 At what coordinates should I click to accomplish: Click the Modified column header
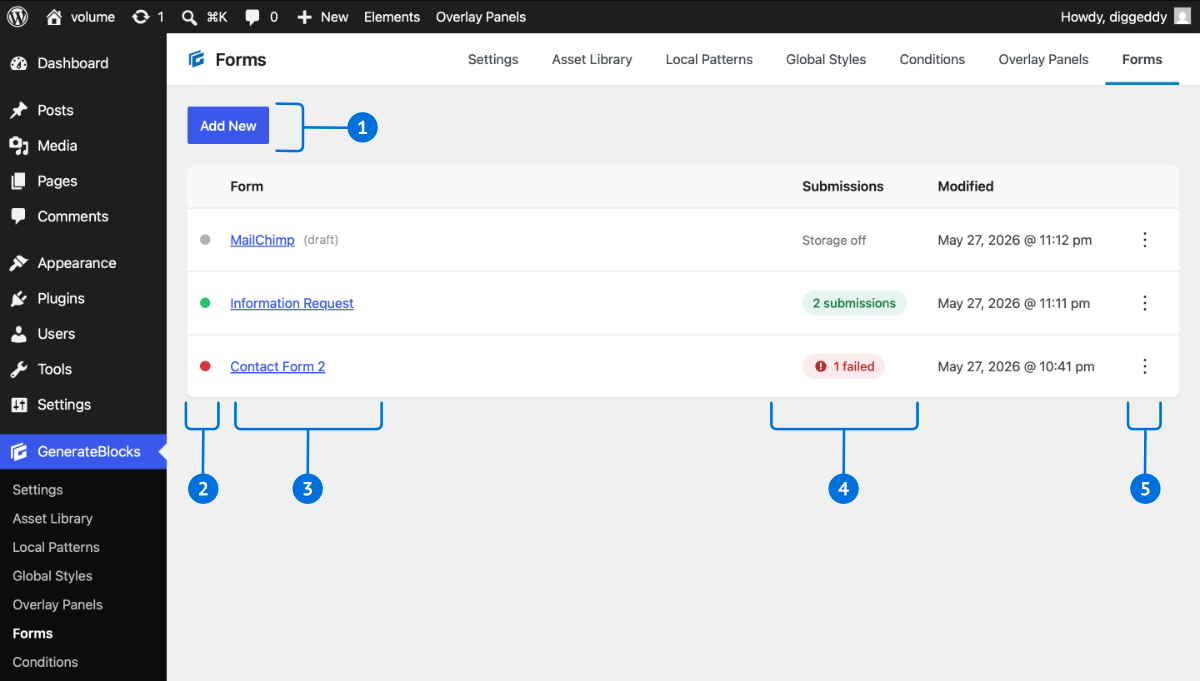pos(966,186)
